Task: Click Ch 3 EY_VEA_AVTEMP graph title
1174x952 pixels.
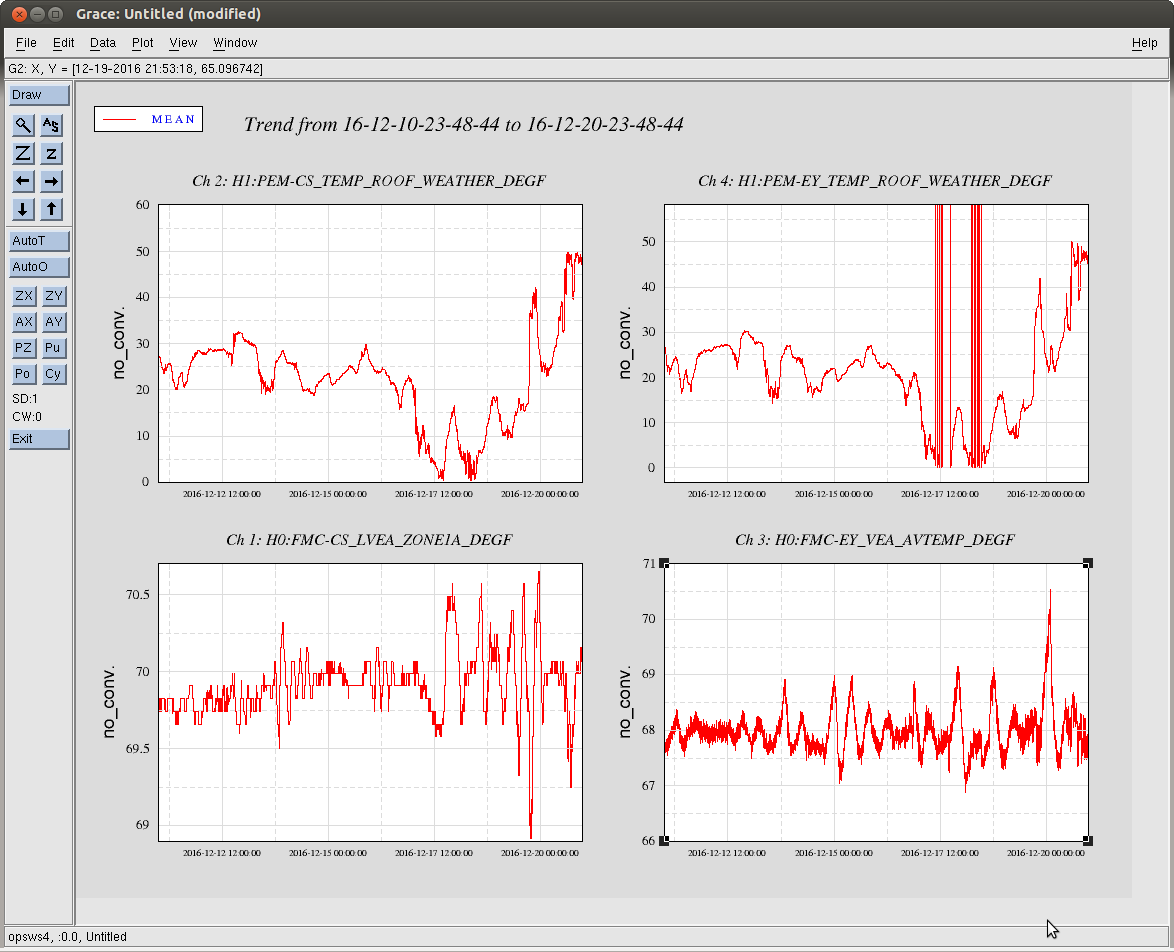Action: [x=875, y=539]
